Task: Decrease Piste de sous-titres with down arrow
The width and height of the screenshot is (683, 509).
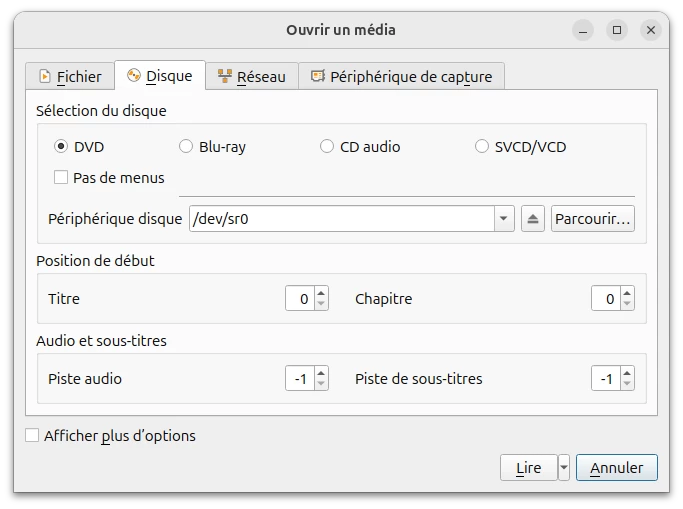Action: 627,384
